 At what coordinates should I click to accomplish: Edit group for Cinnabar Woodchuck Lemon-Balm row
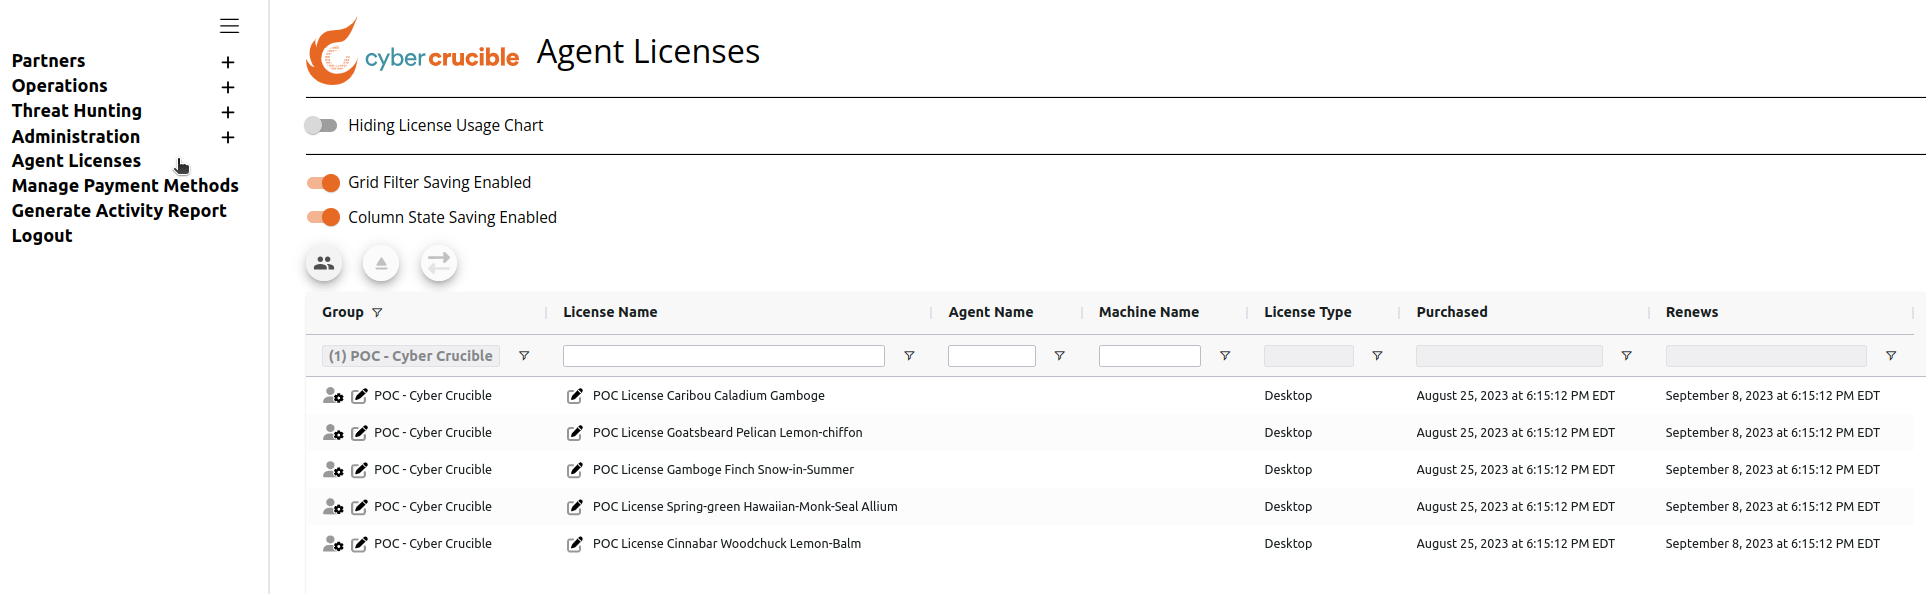(359, 544)
